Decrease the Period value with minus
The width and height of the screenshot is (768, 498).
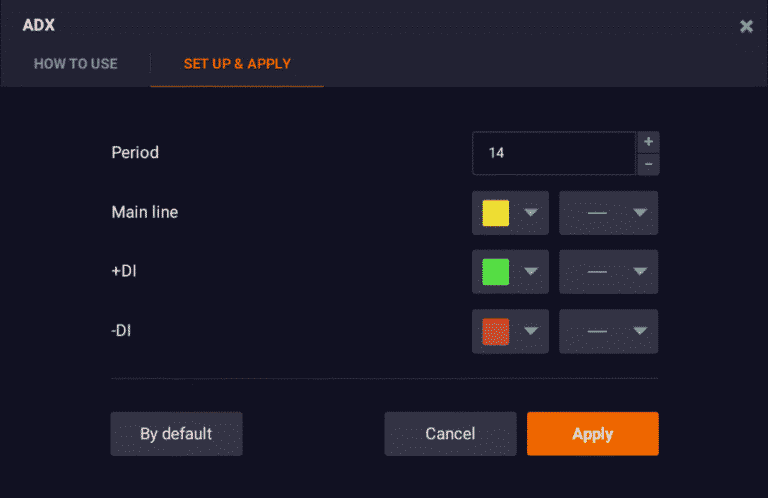pyautogui.click(x=649, y=164)
